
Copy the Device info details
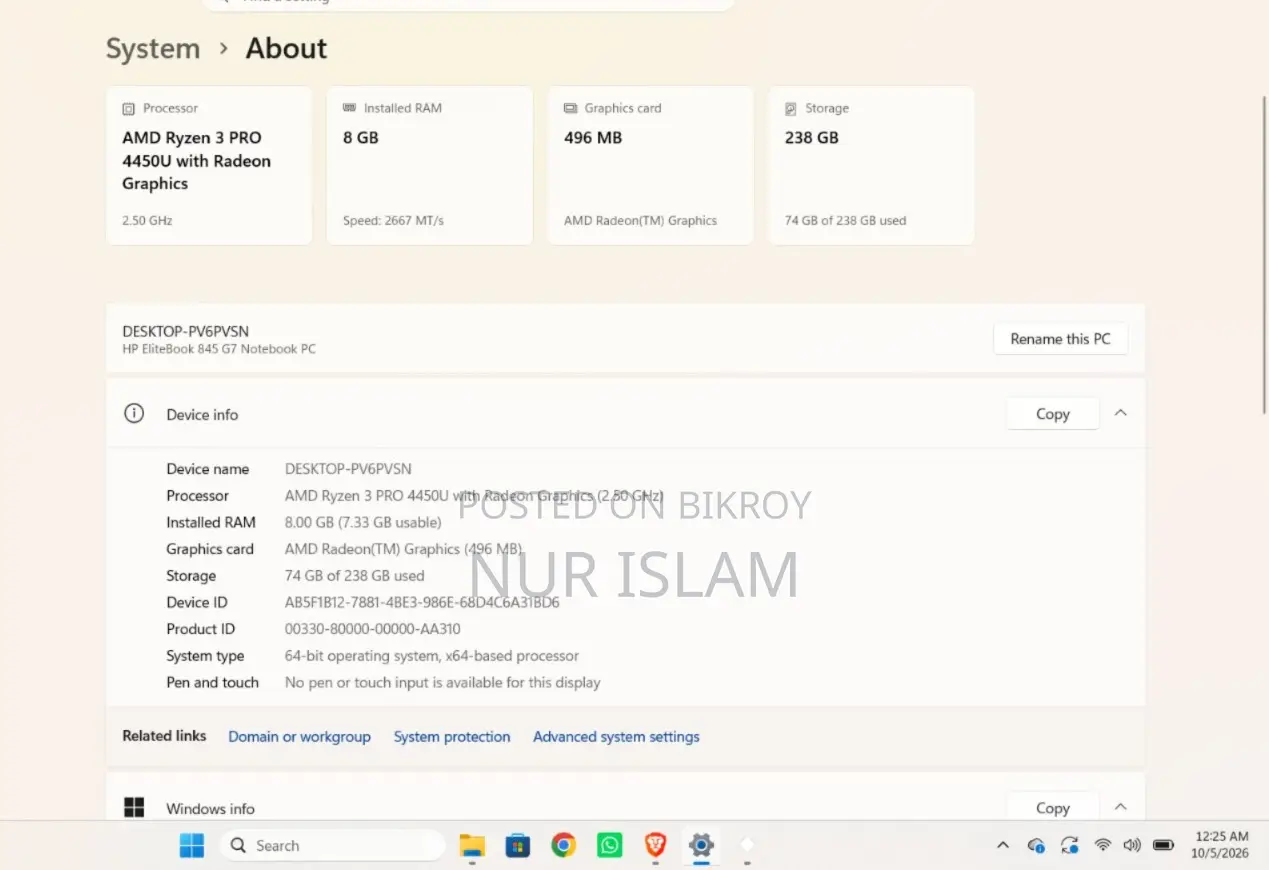pos(1053,414)
